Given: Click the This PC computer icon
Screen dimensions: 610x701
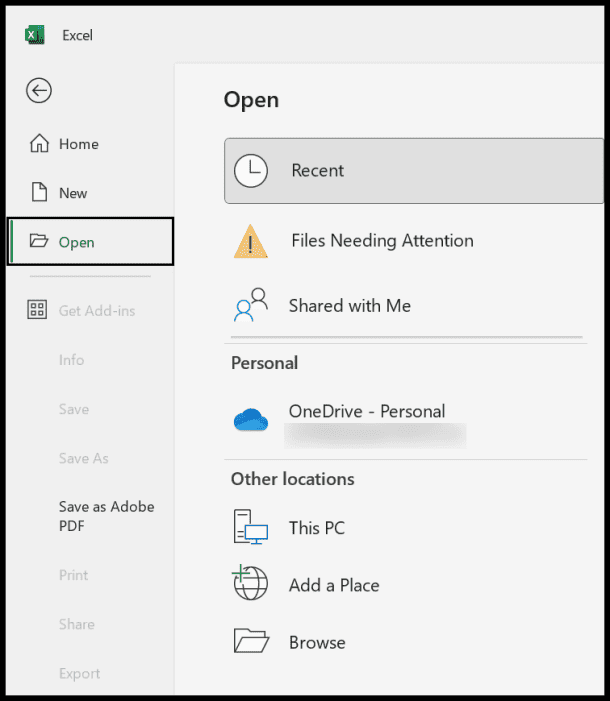Looking at the screenshot, I should tap(251, 528).
